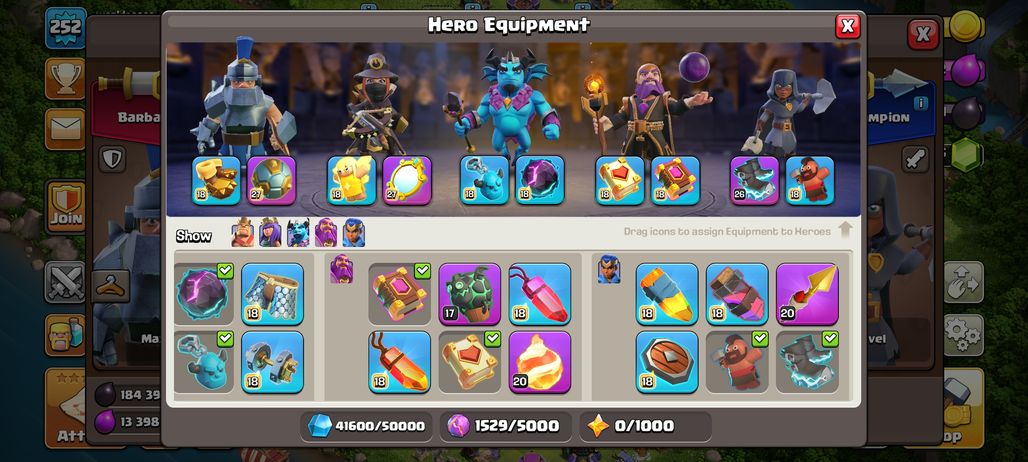Filter equipment by Archer Queen portrait

point(270,233)
